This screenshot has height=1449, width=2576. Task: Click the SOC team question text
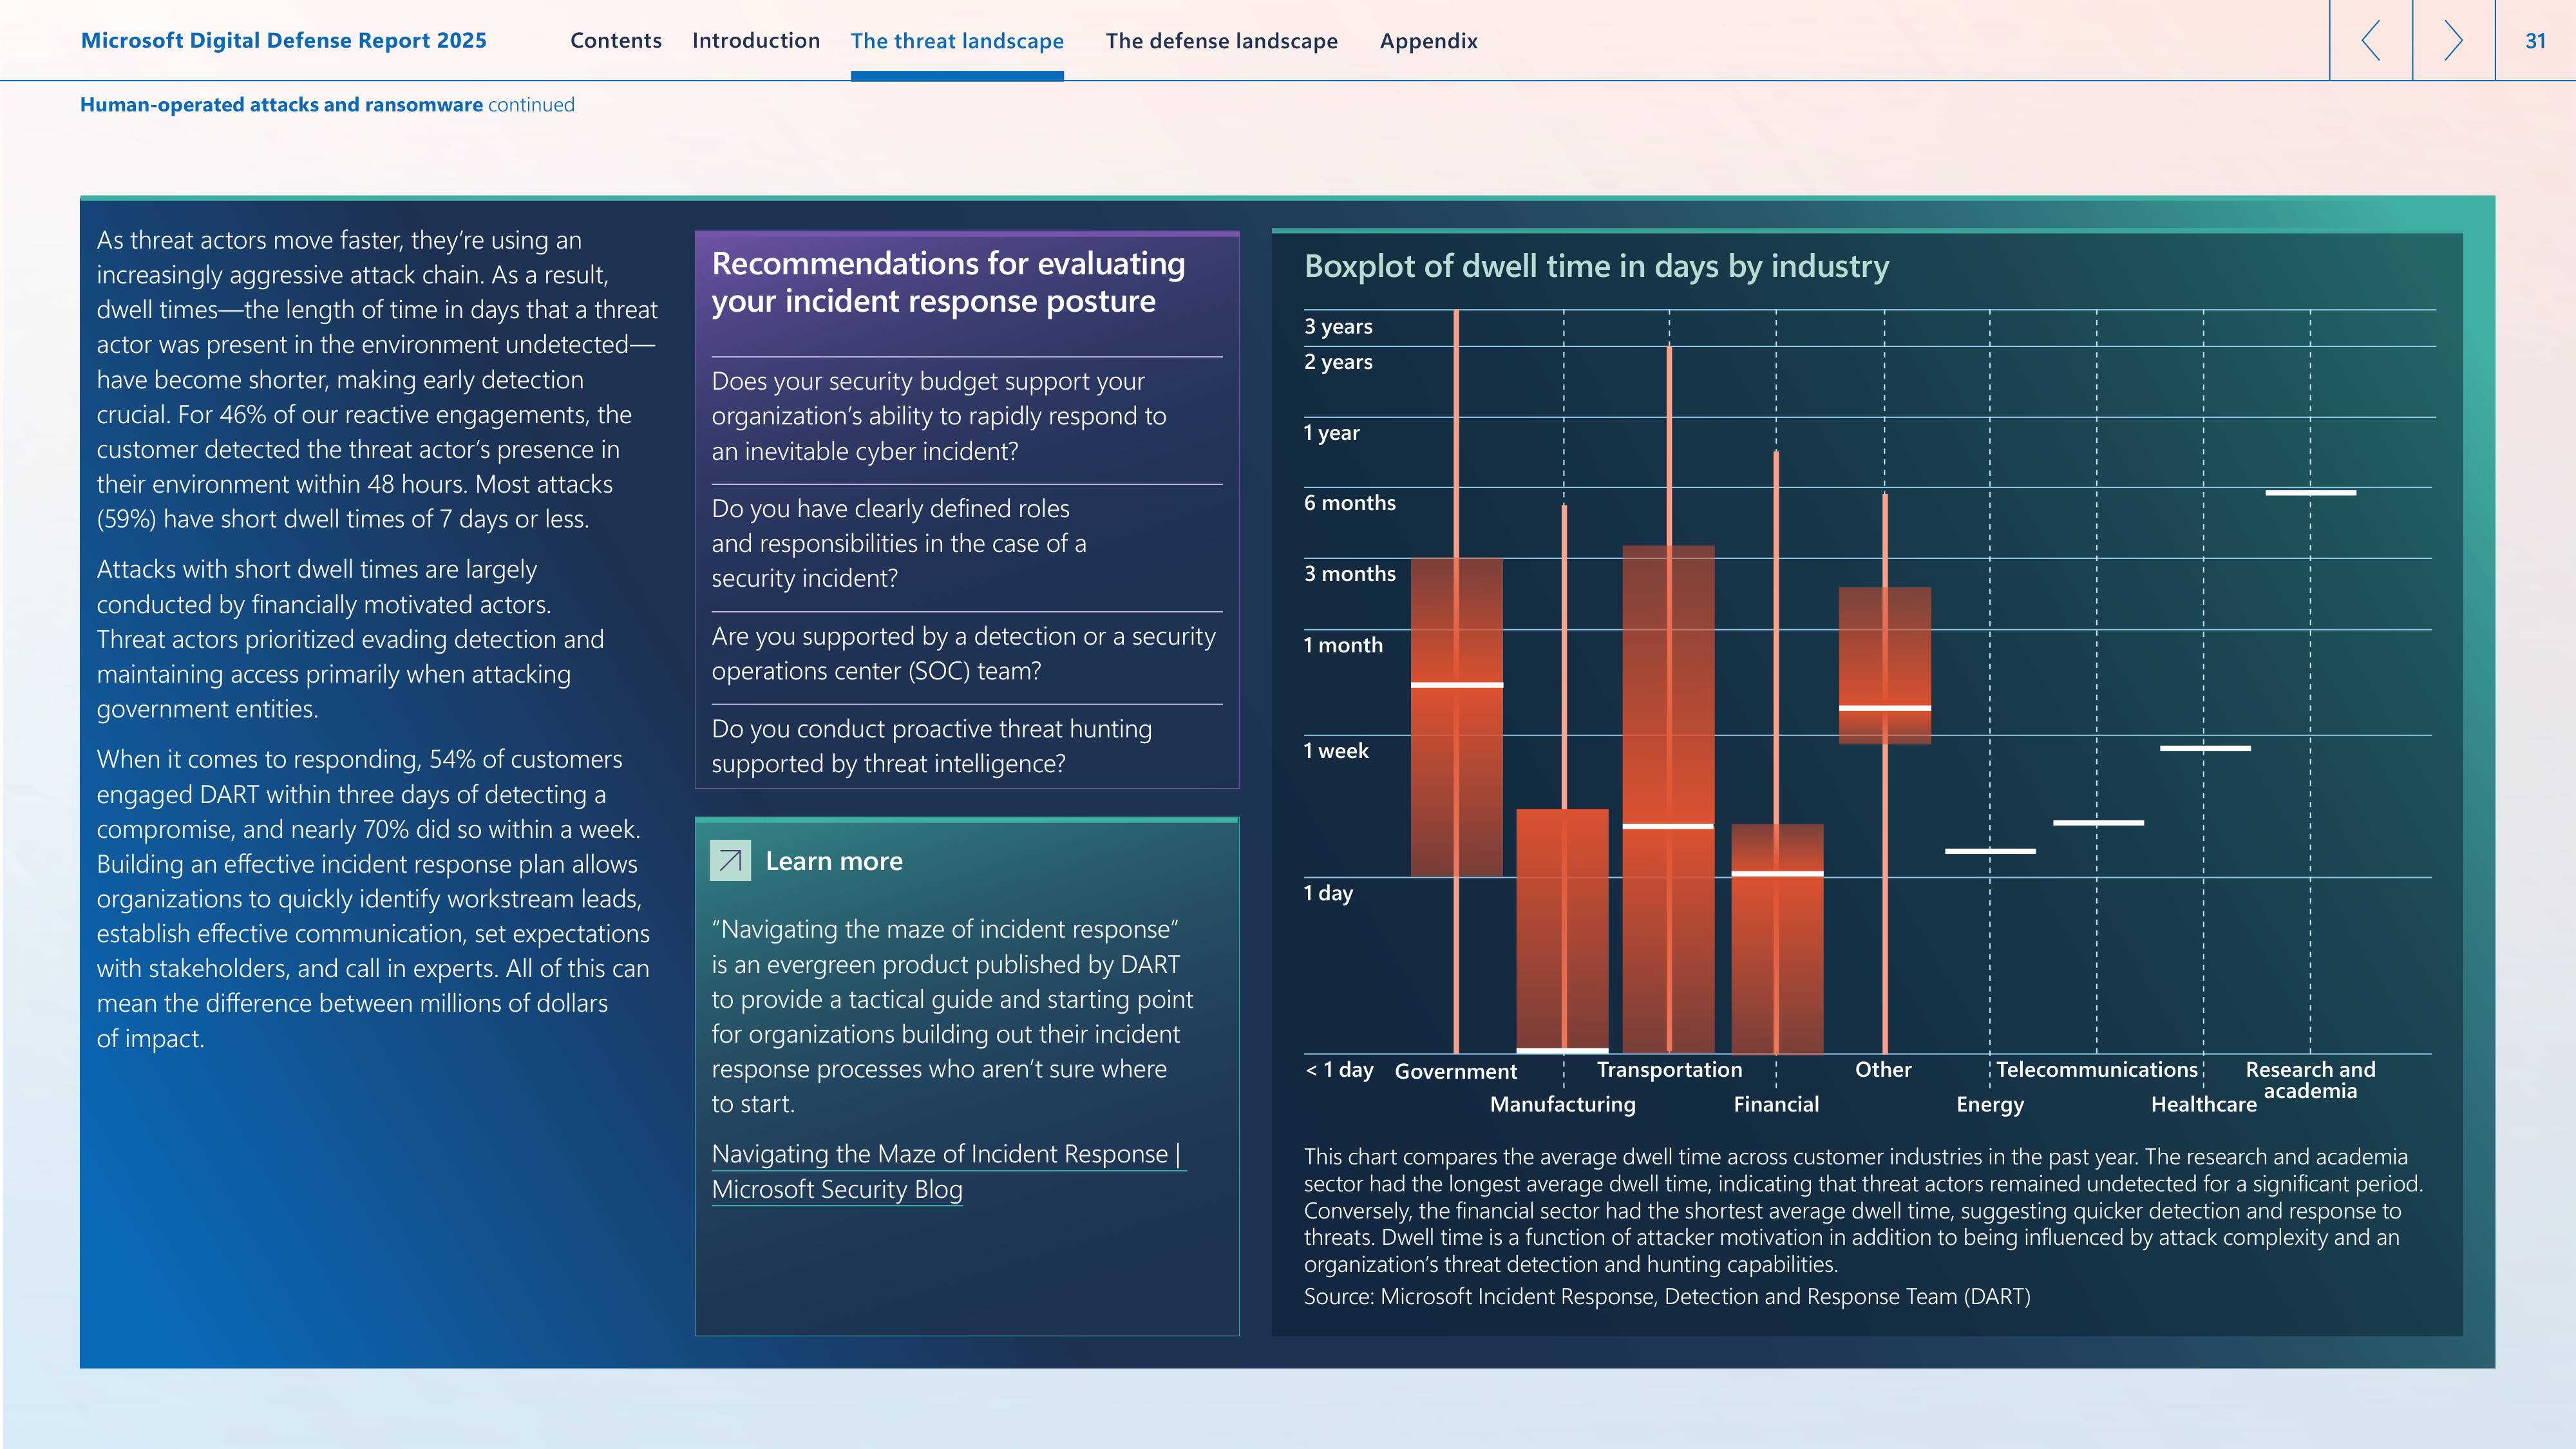964,653
